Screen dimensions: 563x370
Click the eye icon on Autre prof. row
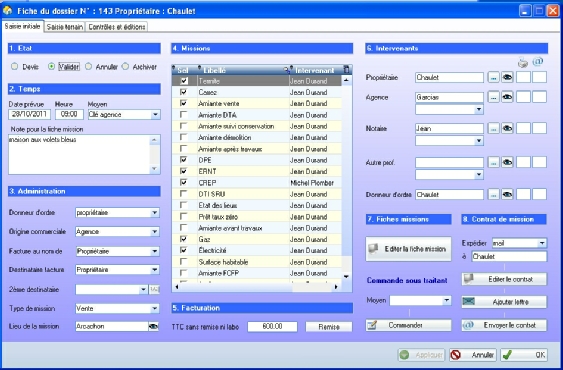point(507,162)
